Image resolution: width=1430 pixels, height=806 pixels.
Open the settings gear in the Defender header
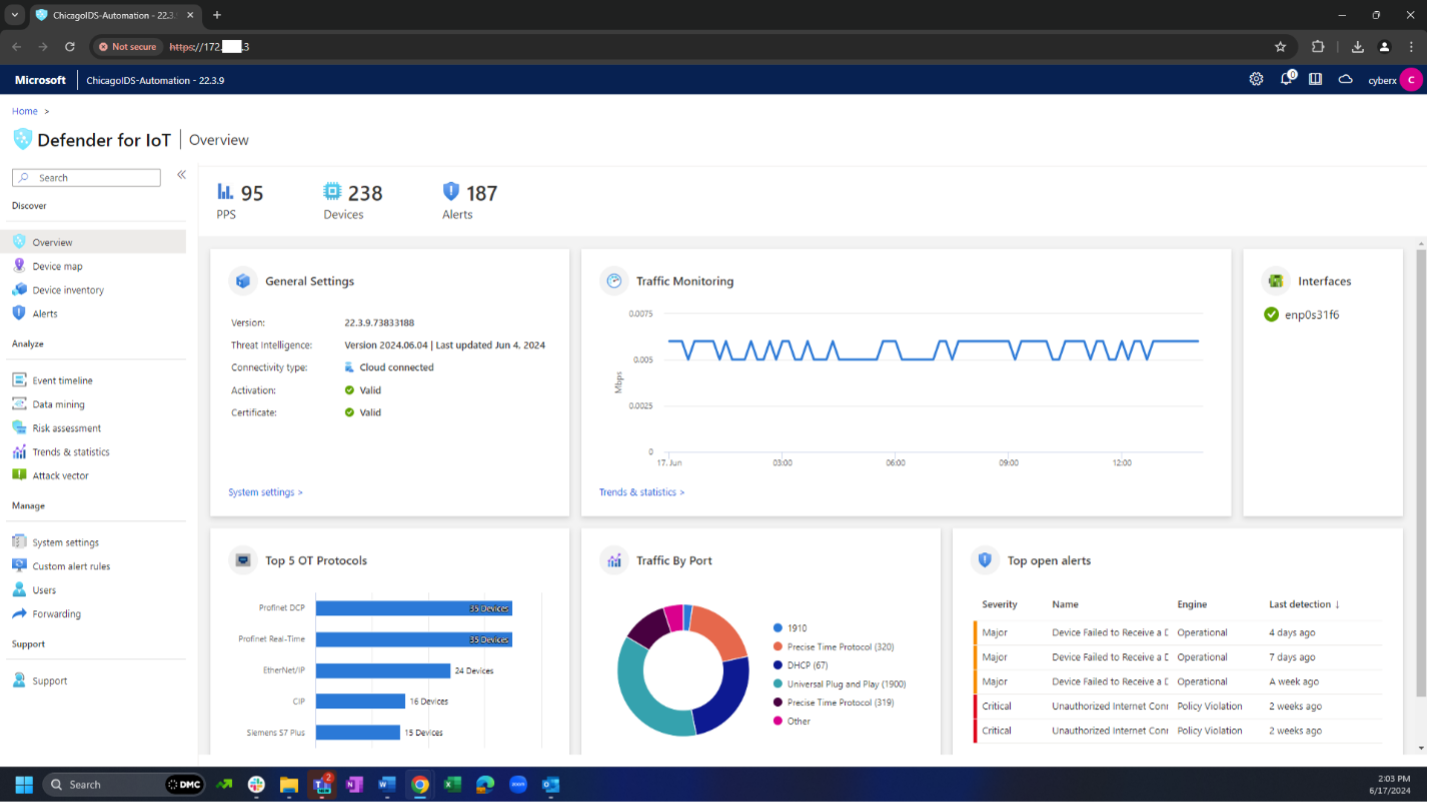coord(1256,80)
